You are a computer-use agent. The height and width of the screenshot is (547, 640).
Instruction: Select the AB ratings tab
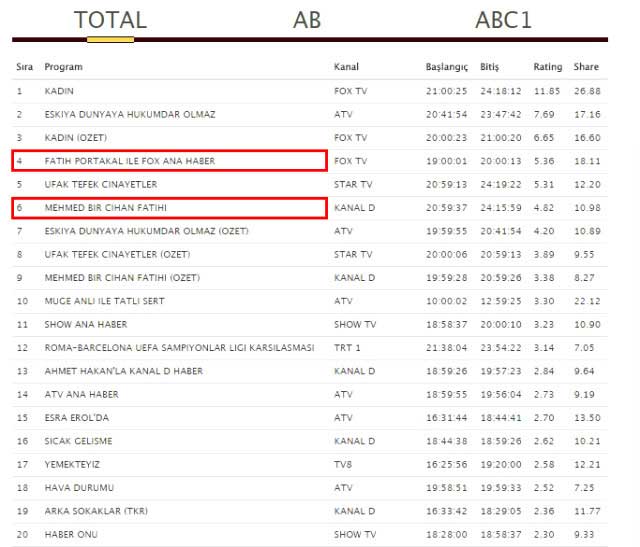pos(307,20)
